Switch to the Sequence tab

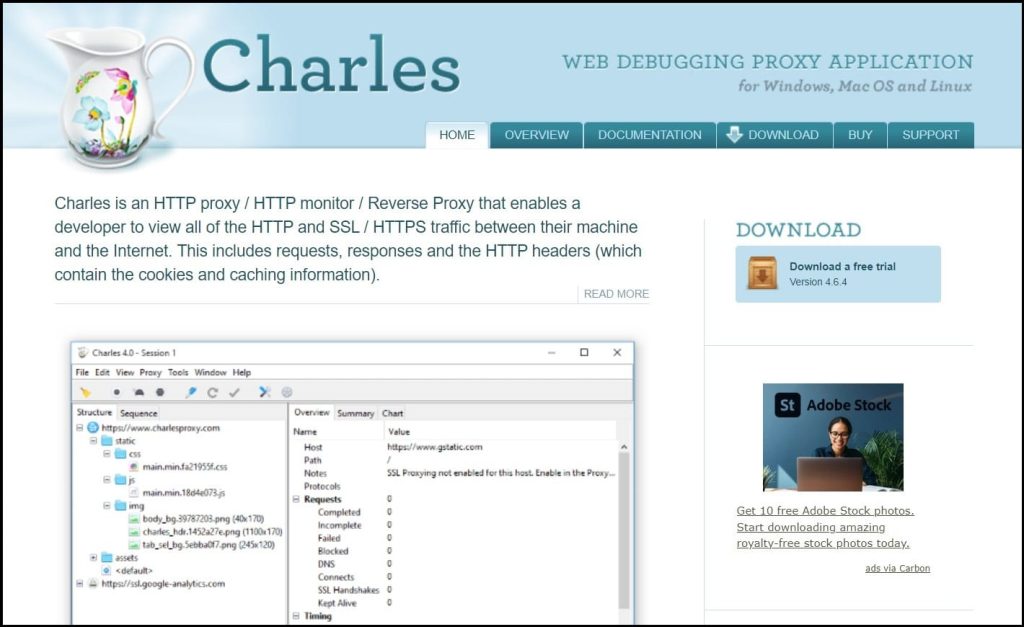(138, 413)
